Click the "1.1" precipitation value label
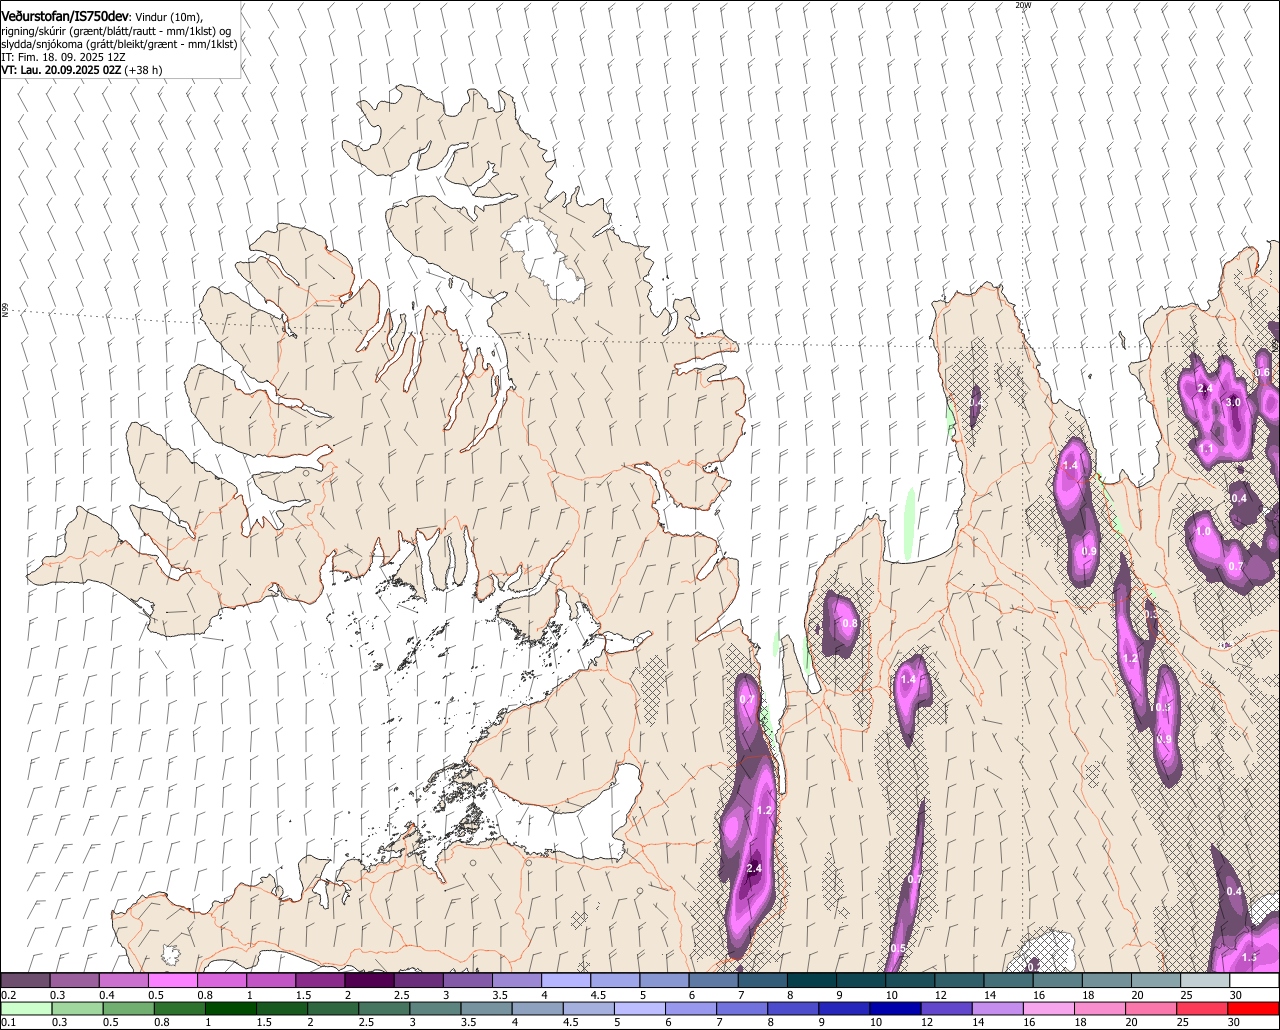Viewport: 1280px width, 1030px height. click(1207, 449)
